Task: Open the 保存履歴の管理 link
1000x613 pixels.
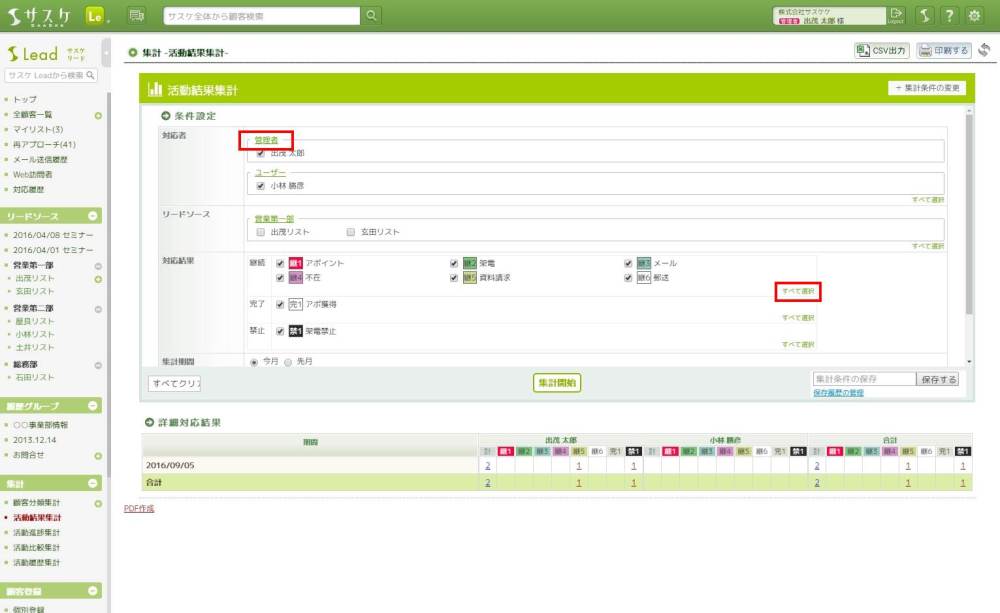Action: (839, 393)
